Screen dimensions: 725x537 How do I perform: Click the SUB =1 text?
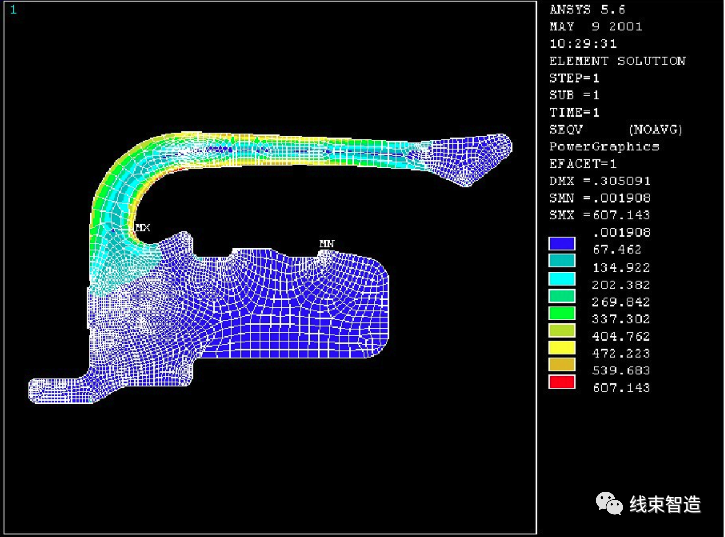(574, 95)
